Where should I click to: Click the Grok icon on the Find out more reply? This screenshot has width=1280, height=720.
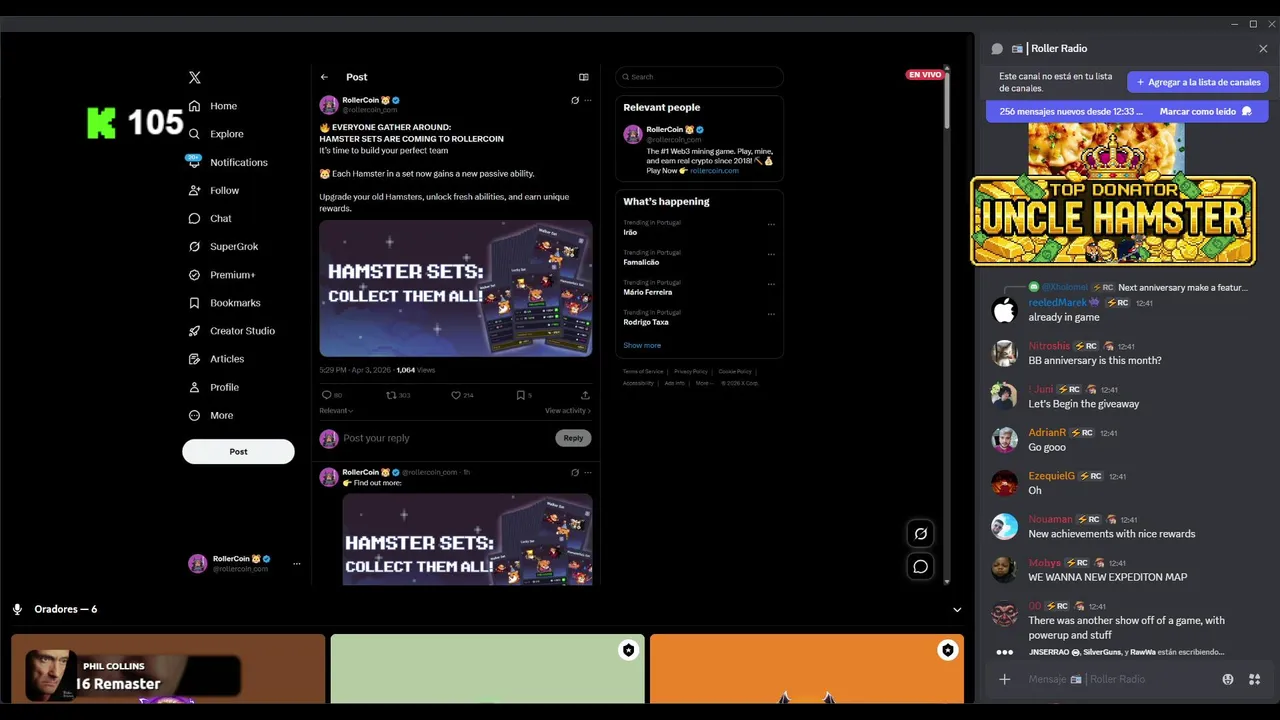point(575,472)
